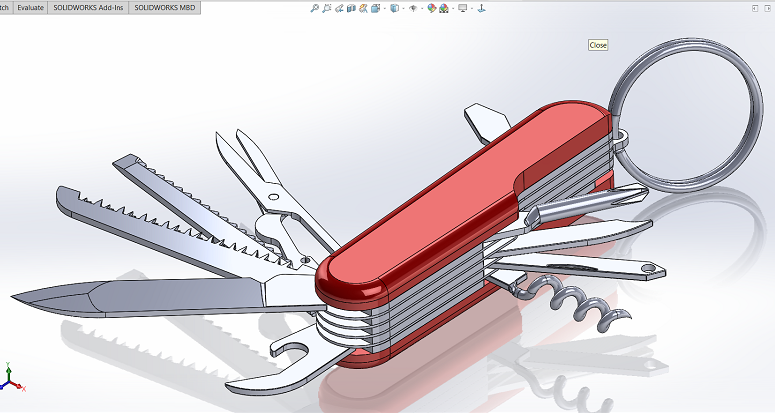775x413 pixels.
Task: Open the SOLIDWORKS MBD tab
Action: [x=165, y=7]
